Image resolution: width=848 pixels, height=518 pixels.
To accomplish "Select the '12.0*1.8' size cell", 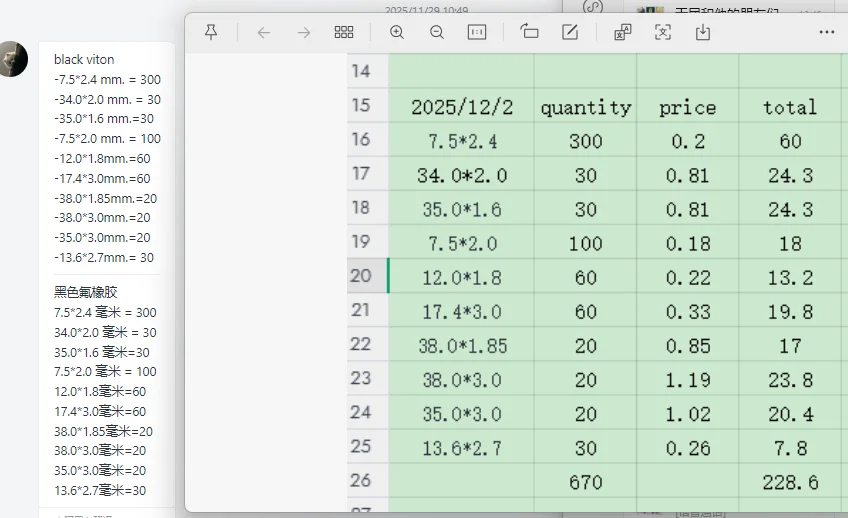I will 461,276.
